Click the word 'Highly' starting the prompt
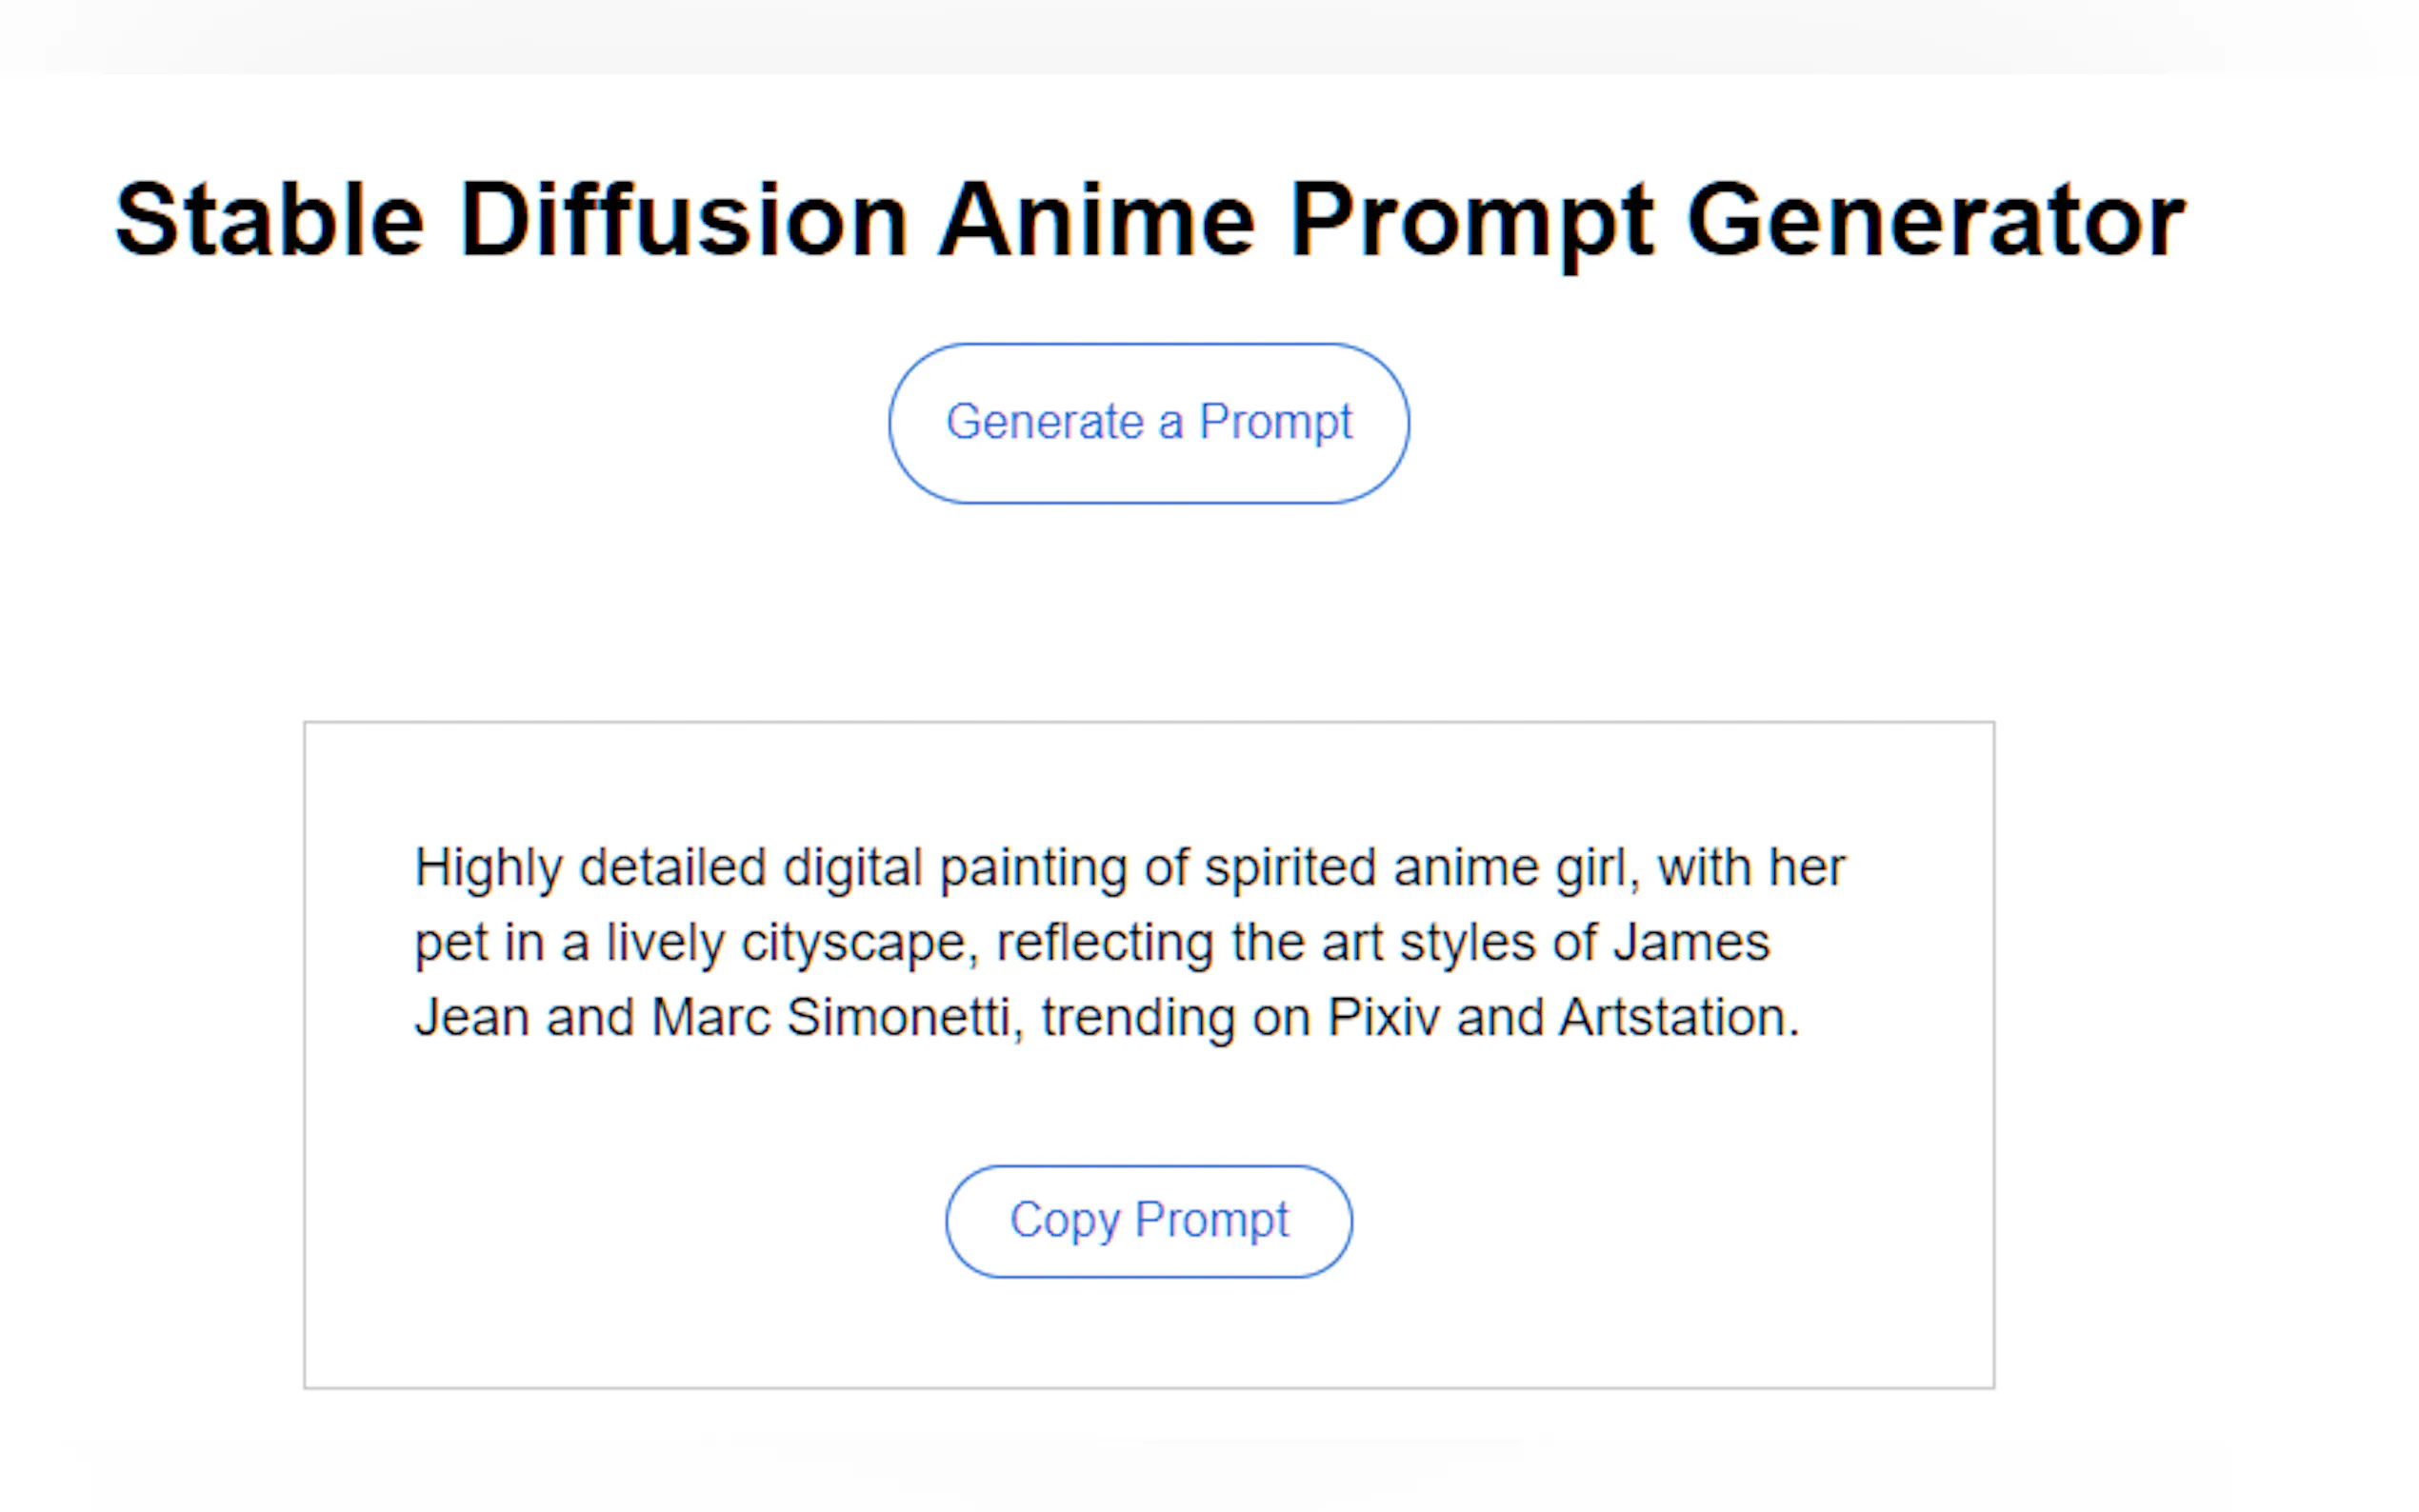The height and width of the screenshot is (1512, 2419). coord(489,868)
